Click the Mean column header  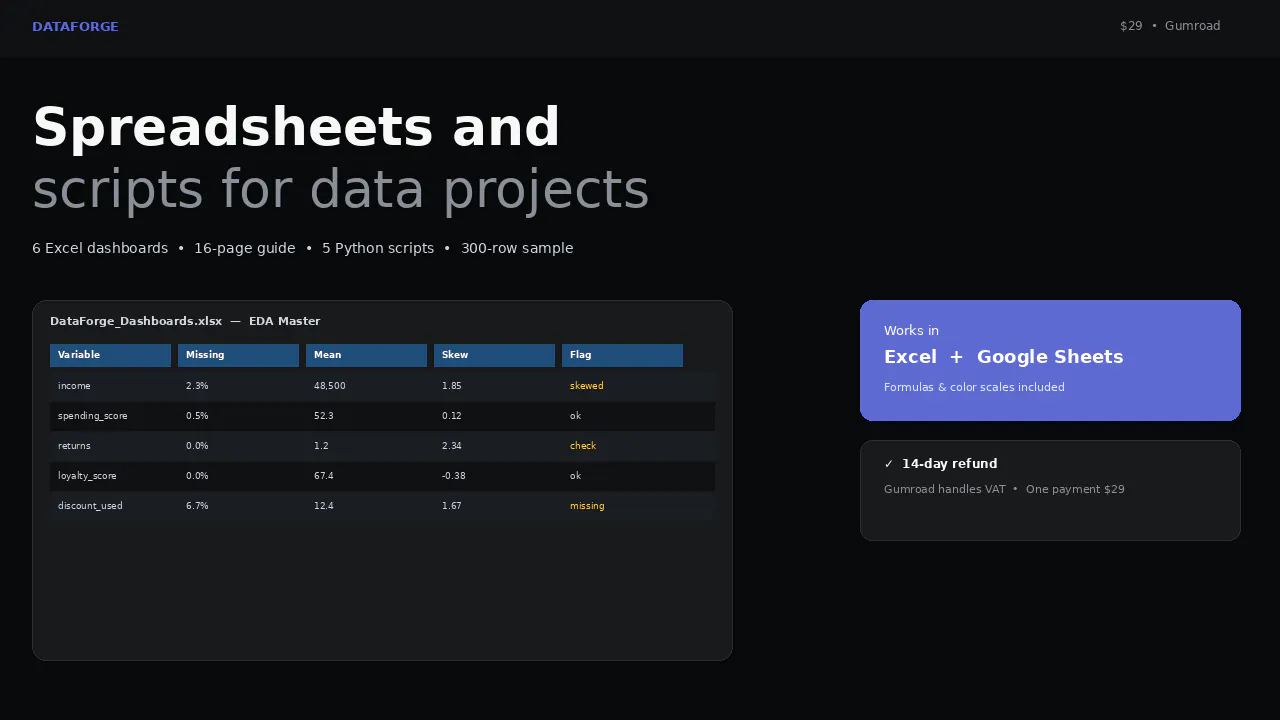pos(366,355)
